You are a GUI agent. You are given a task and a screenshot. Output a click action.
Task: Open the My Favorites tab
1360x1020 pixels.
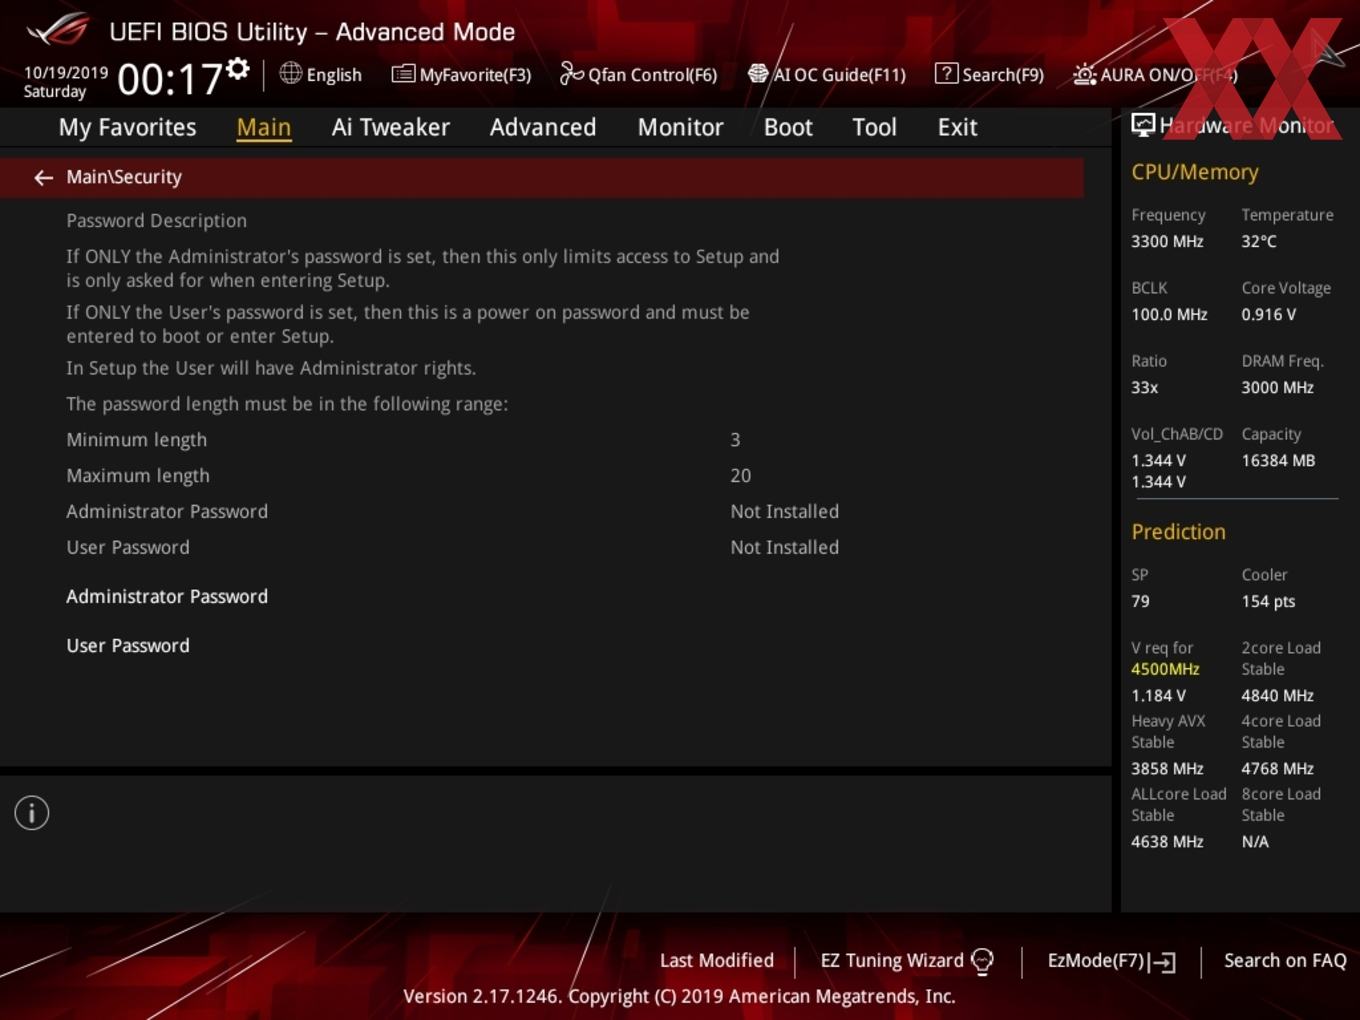[x=127, y=127]
